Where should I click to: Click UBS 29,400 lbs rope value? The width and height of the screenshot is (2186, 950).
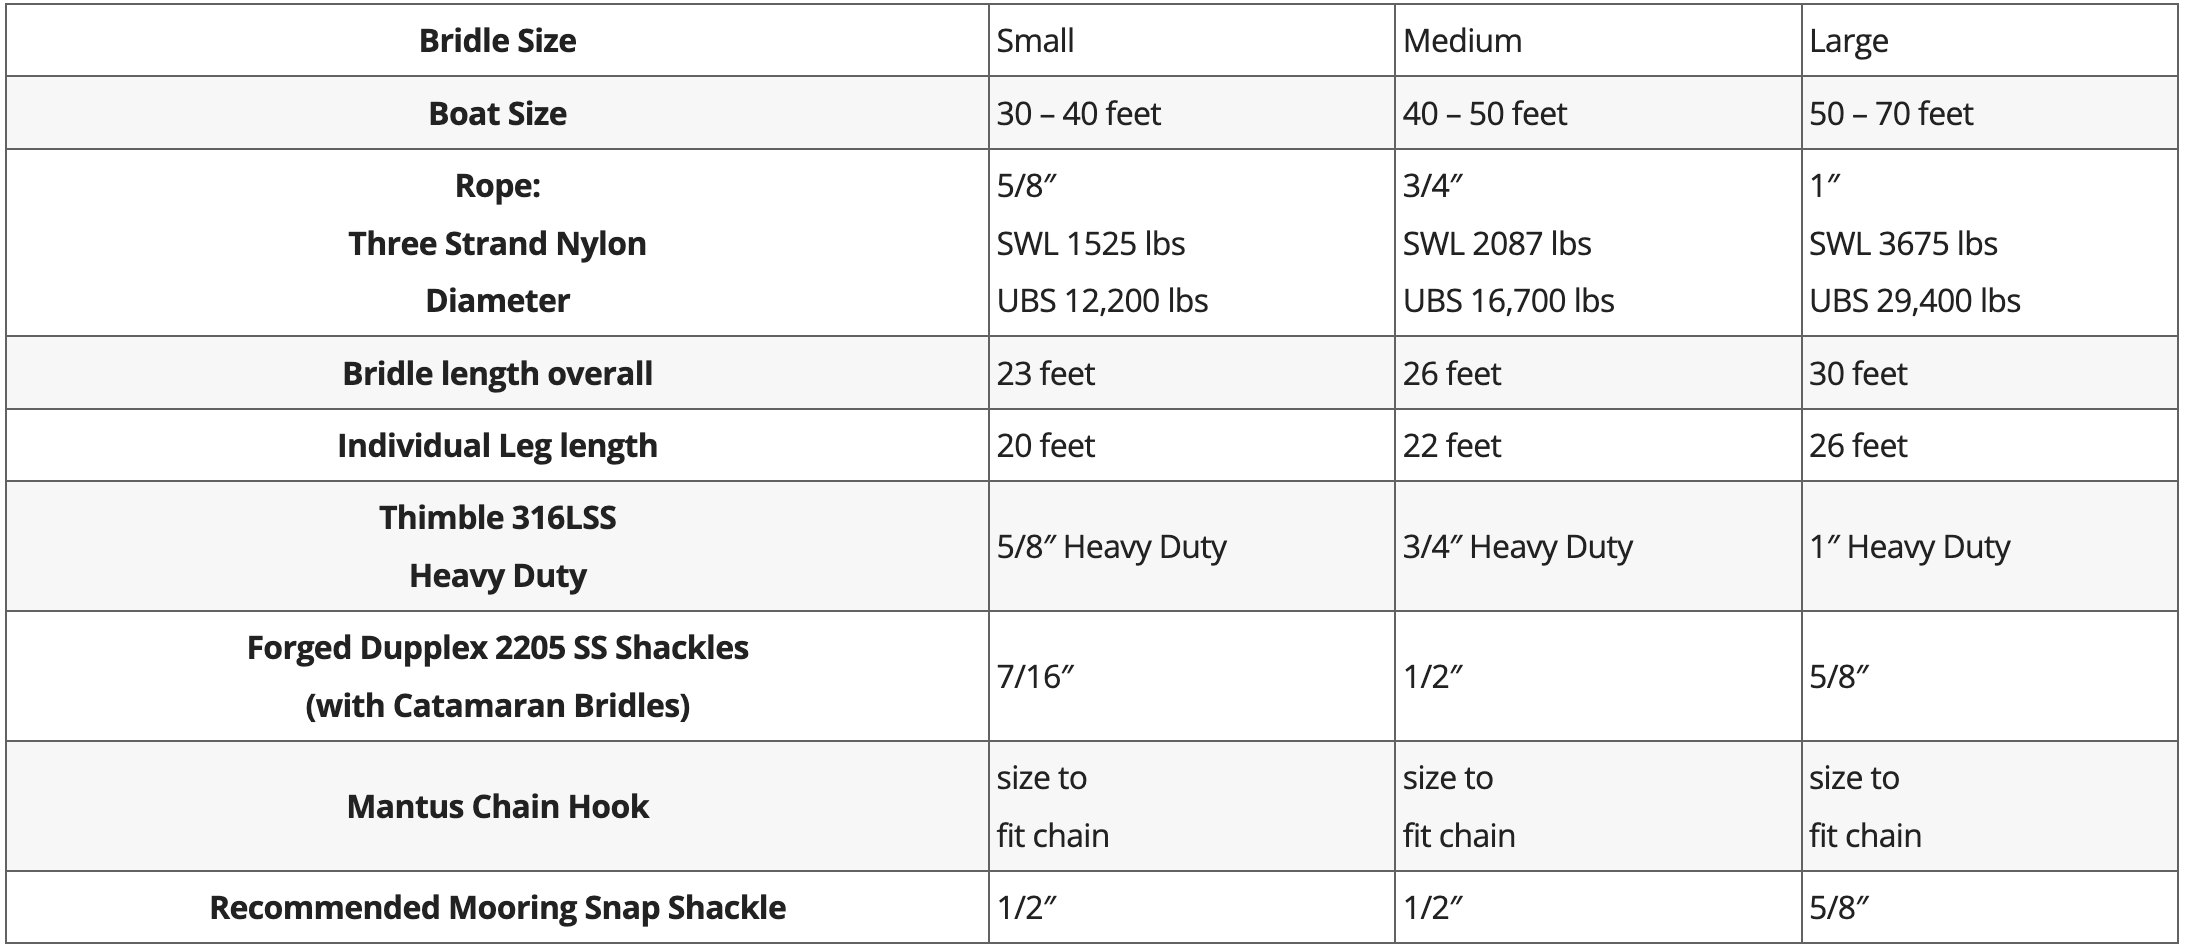[1914, 300]
